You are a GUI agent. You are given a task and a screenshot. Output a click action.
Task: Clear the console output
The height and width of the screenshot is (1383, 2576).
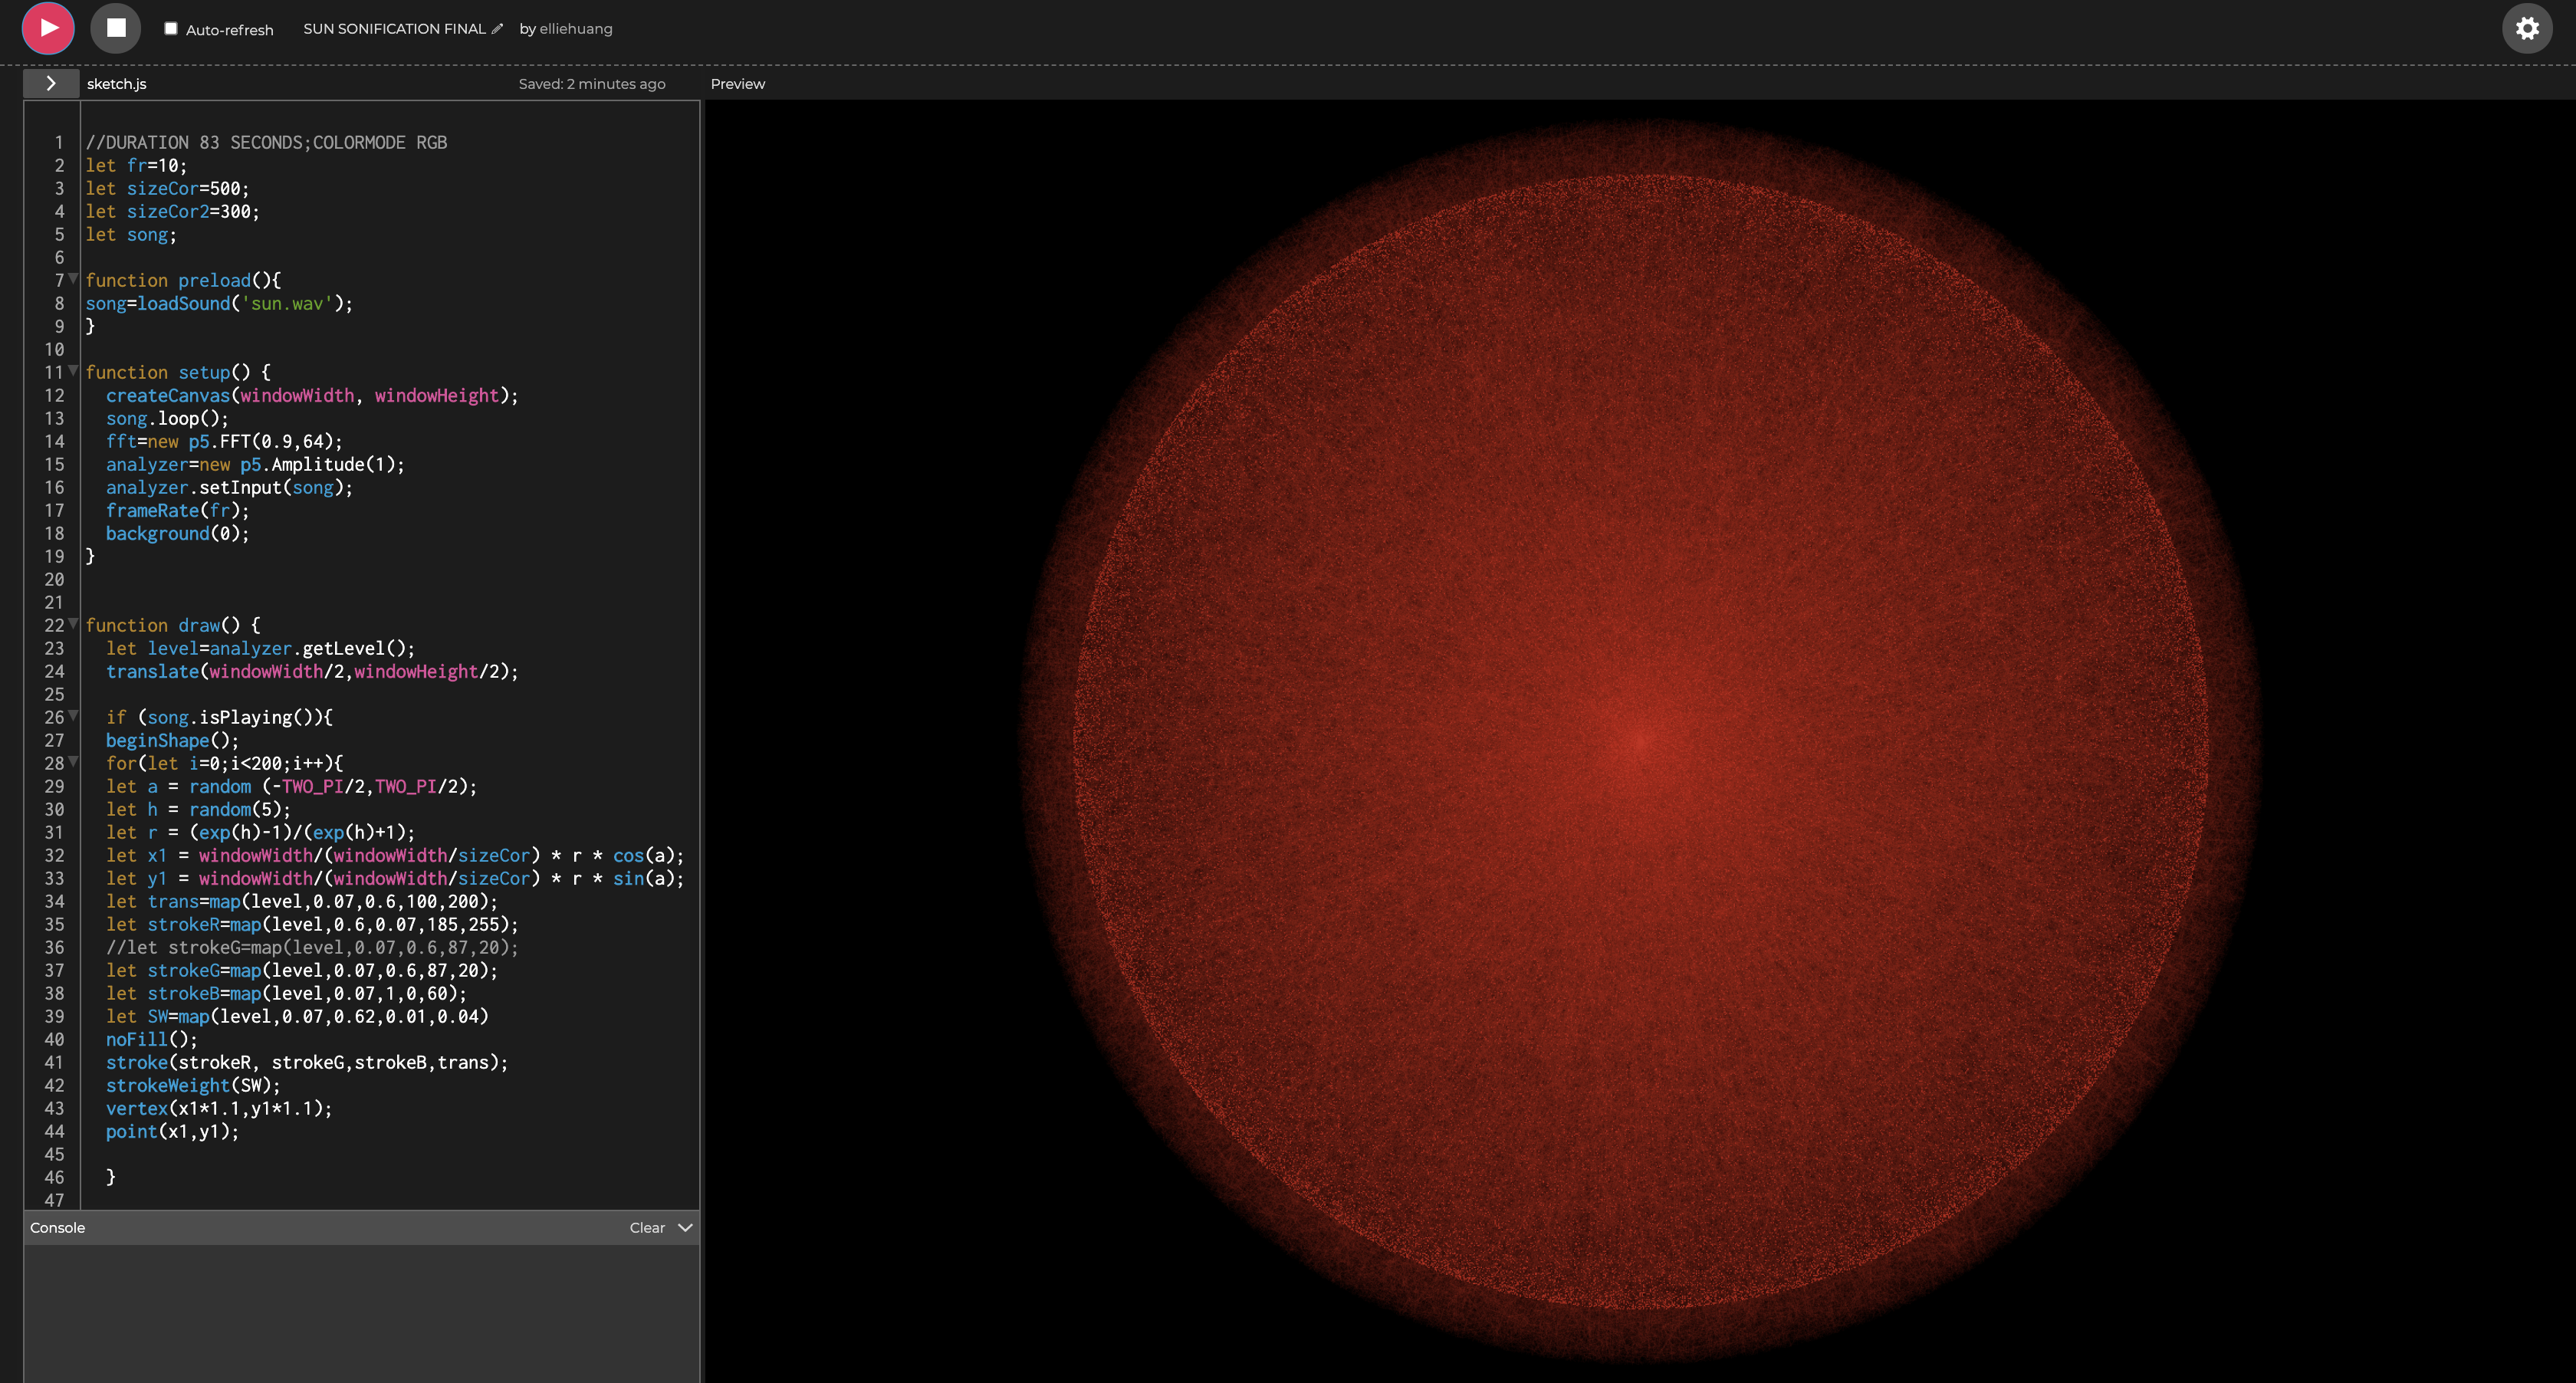(x=646, y=1228)
